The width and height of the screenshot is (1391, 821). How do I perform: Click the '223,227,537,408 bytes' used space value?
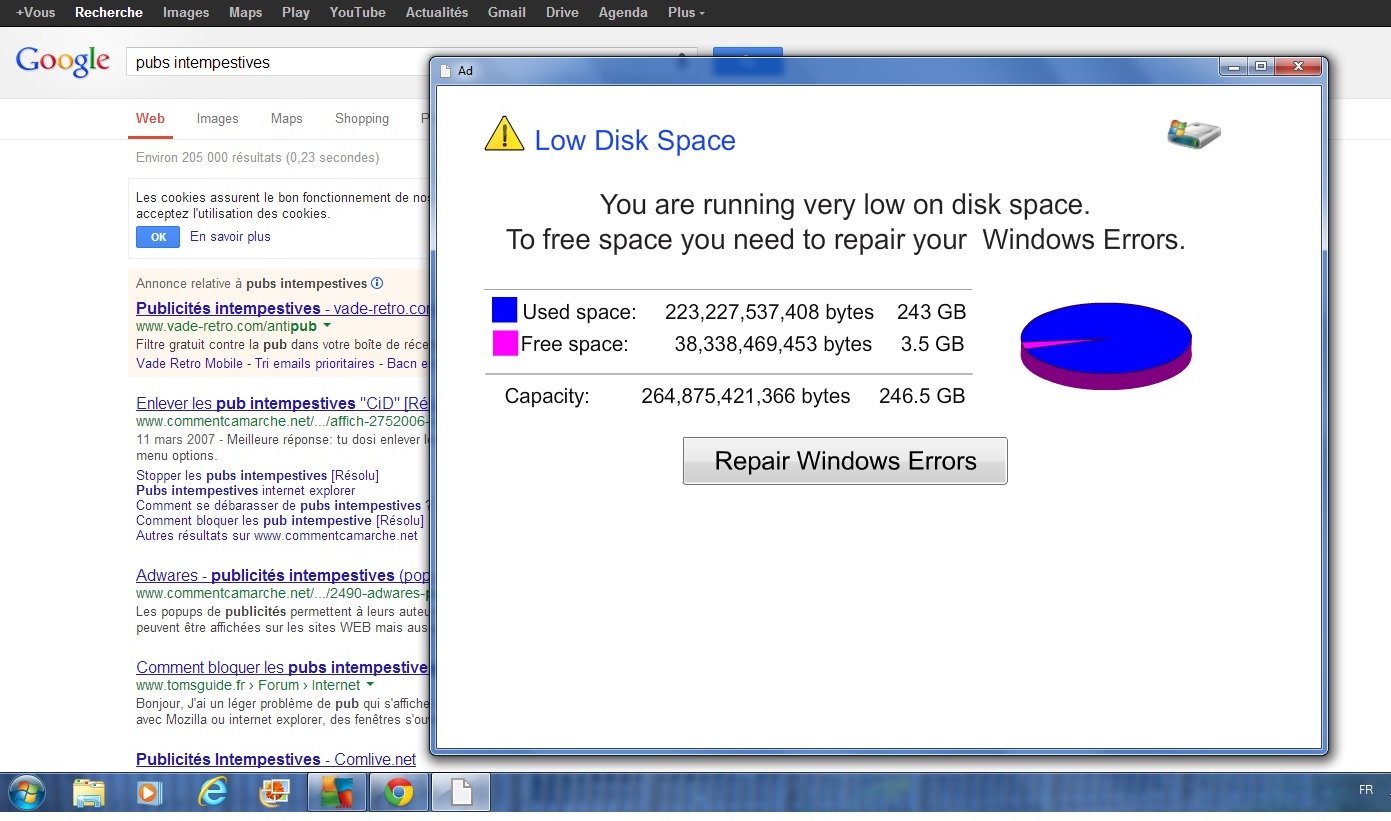(769, 312)
